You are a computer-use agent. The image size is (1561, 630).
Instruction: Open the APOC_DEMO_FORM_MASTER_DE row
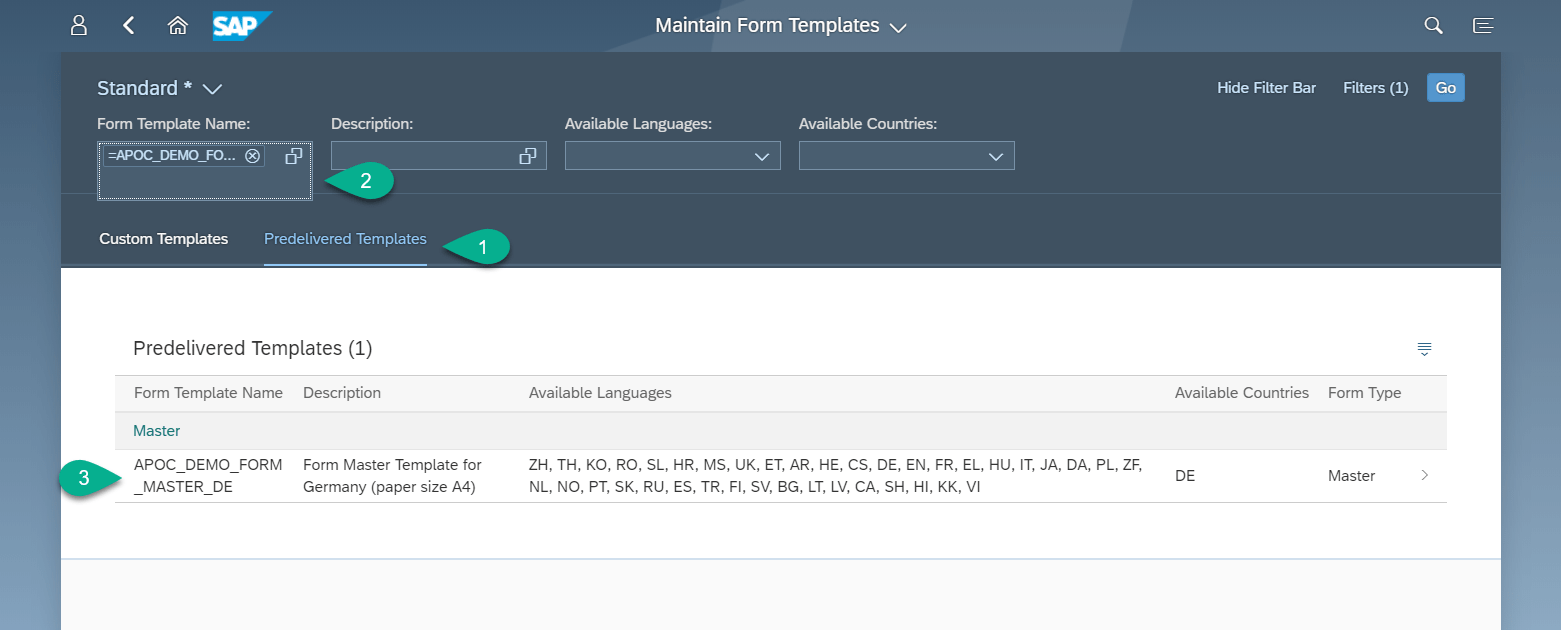coord(780,476)
